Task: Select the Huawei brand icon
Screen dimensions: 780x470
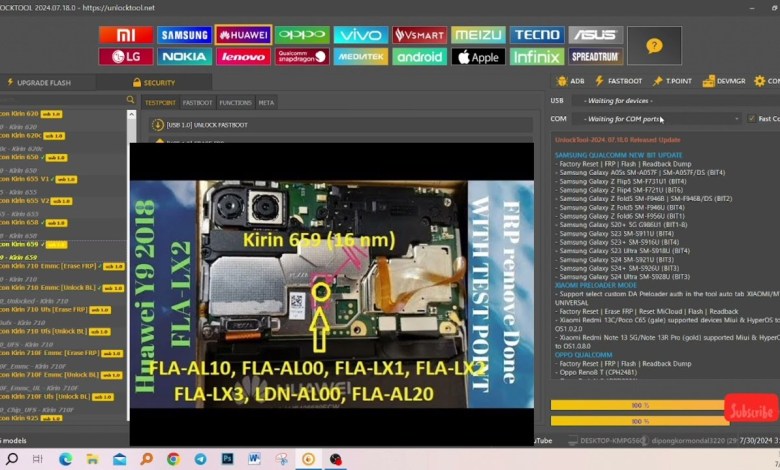Action: (x=243, y=35)
